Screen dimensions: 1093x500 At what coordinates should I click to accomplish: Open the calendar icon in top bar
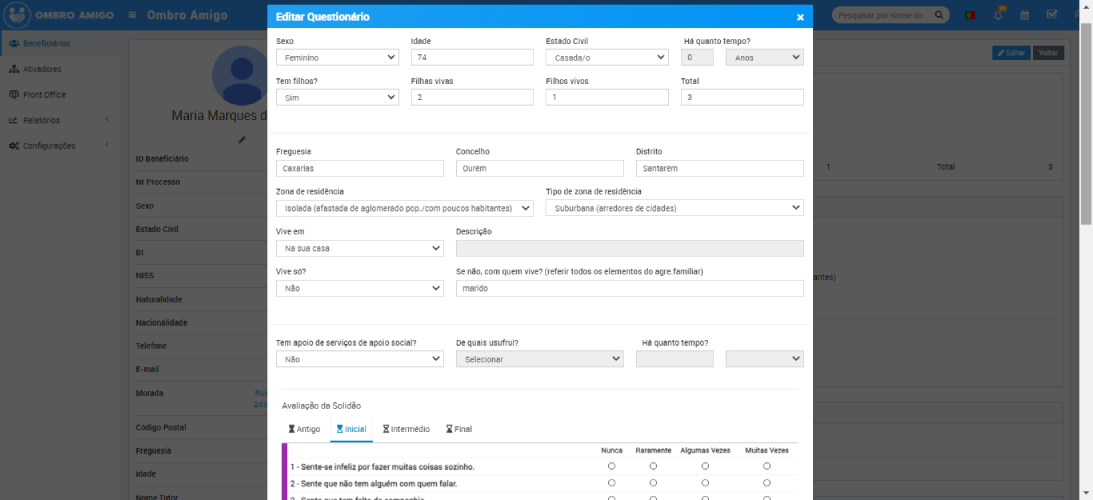coord(1024,15)
